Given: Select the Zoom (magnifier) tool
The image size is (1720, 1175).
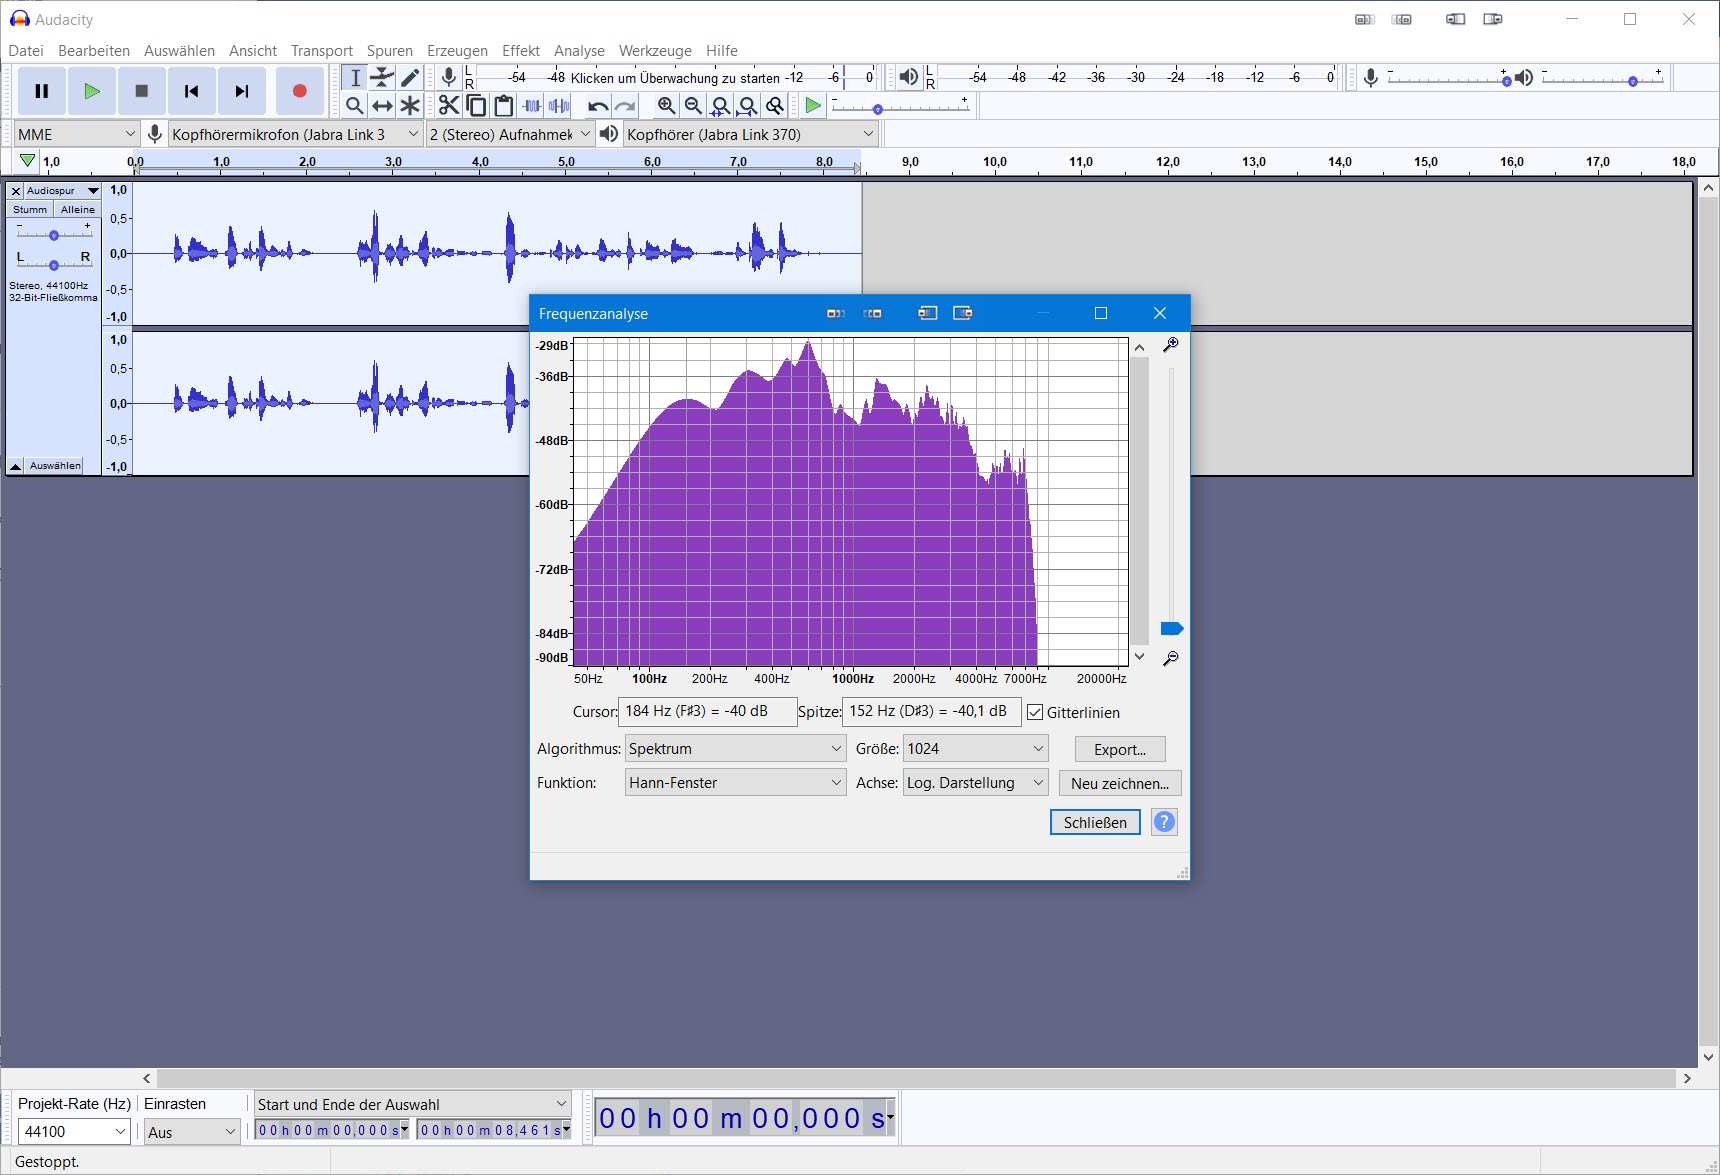Looking at the screenshot, I should [x=355, y=105].
